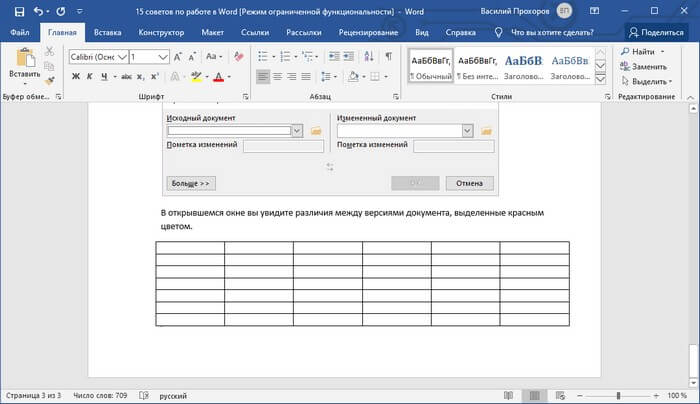Click the zoom in plus button
The height and width of the screenshot is (404, 700).
point(656,396)
